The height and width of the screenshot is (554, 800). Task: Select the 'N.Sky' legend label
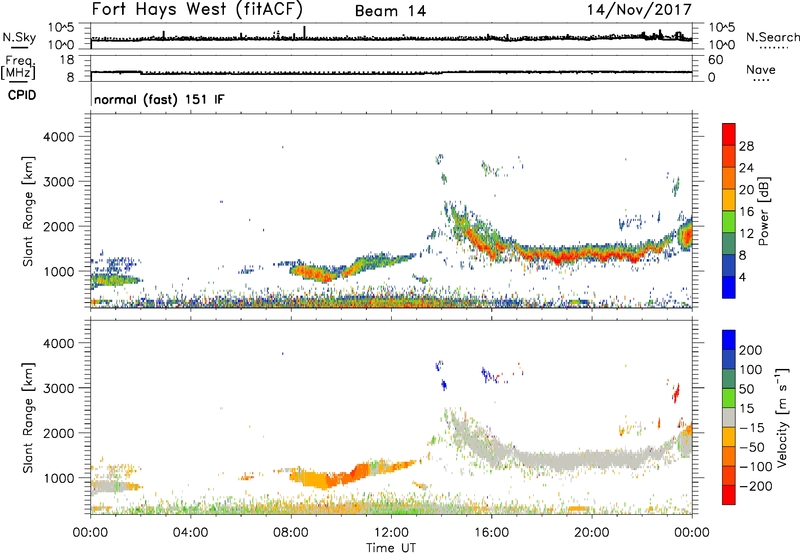click(x=19, y=37)
